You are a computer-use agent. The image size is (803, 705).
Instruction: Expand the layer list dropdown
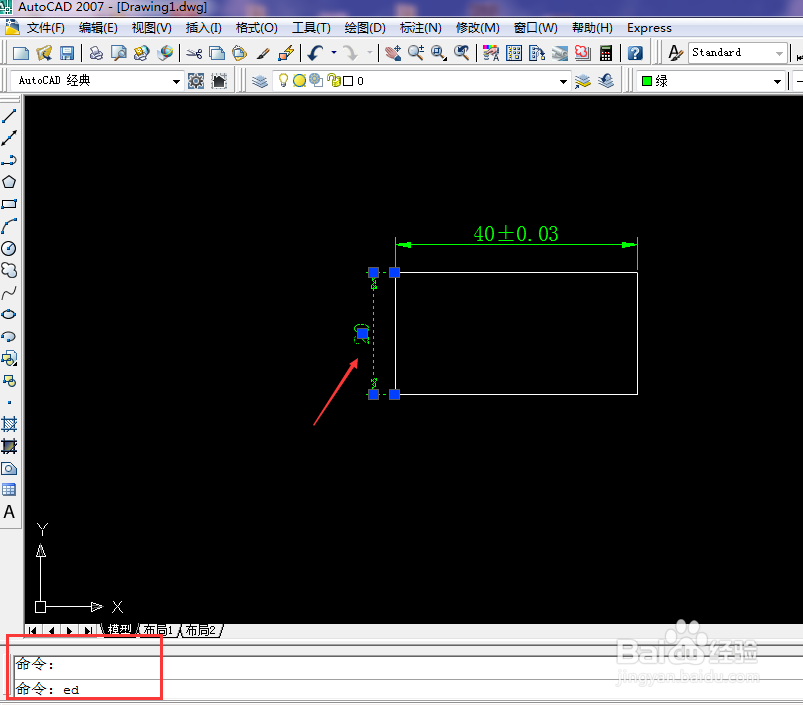(x=563, y=81)
